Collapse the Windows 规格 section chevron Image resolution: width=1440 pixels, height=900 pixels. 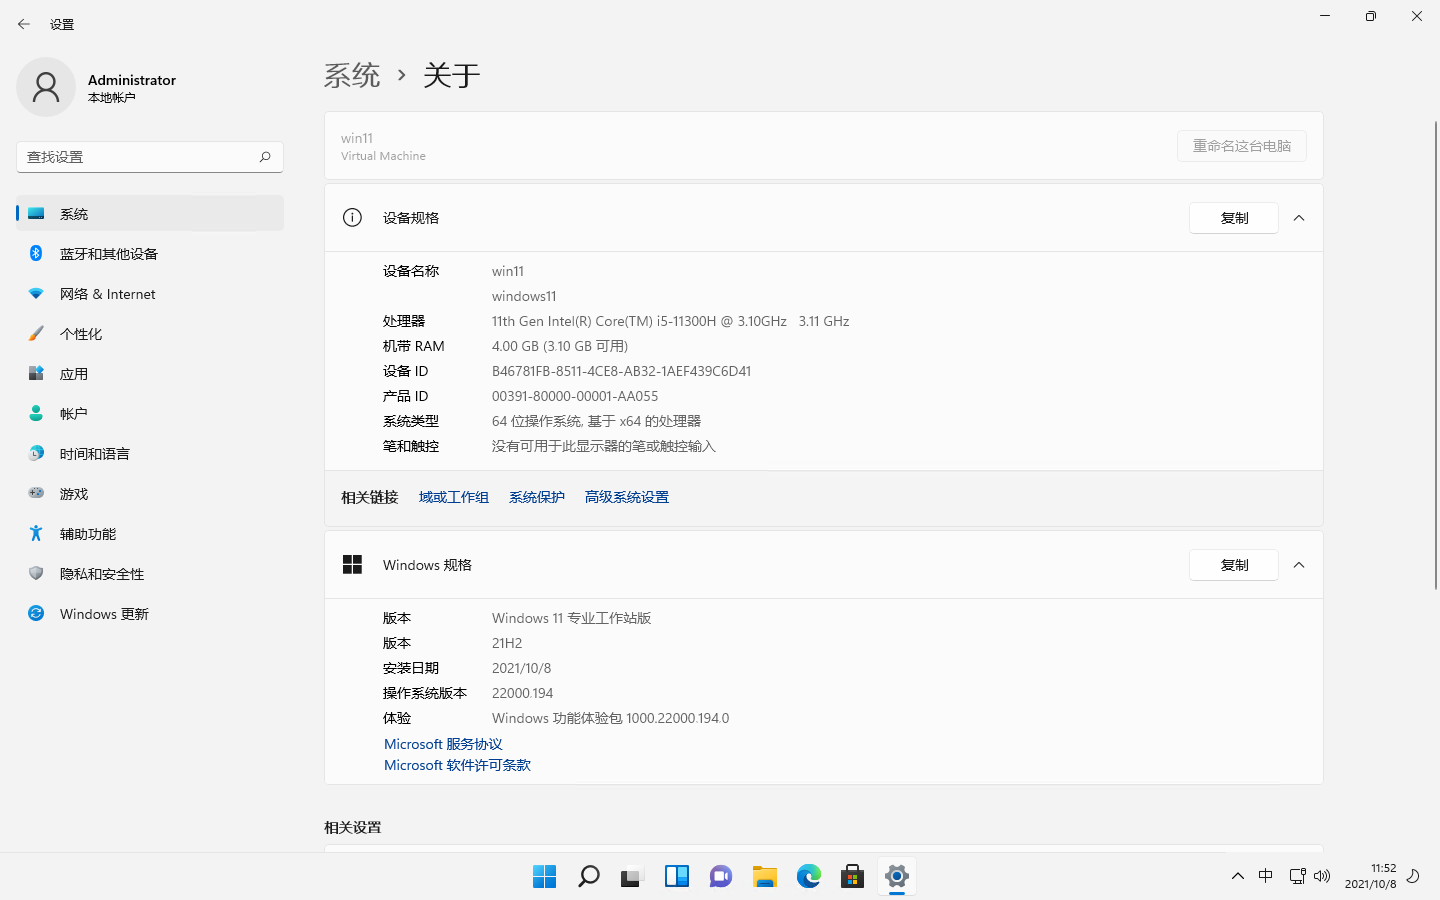[x=1299, y=565]
